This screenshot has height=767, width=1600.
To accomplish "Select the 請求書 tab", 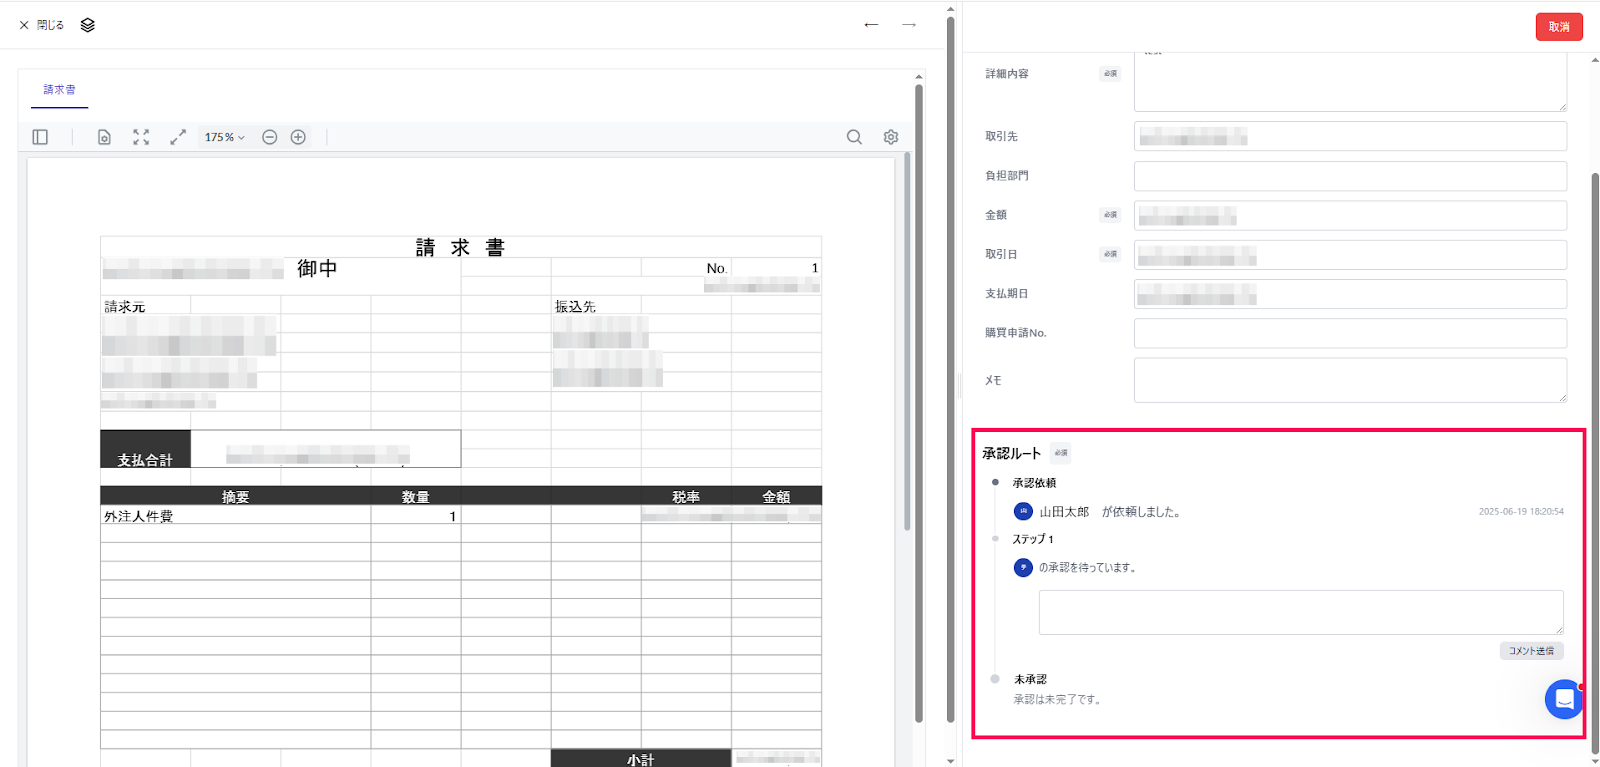I will 59,90.
